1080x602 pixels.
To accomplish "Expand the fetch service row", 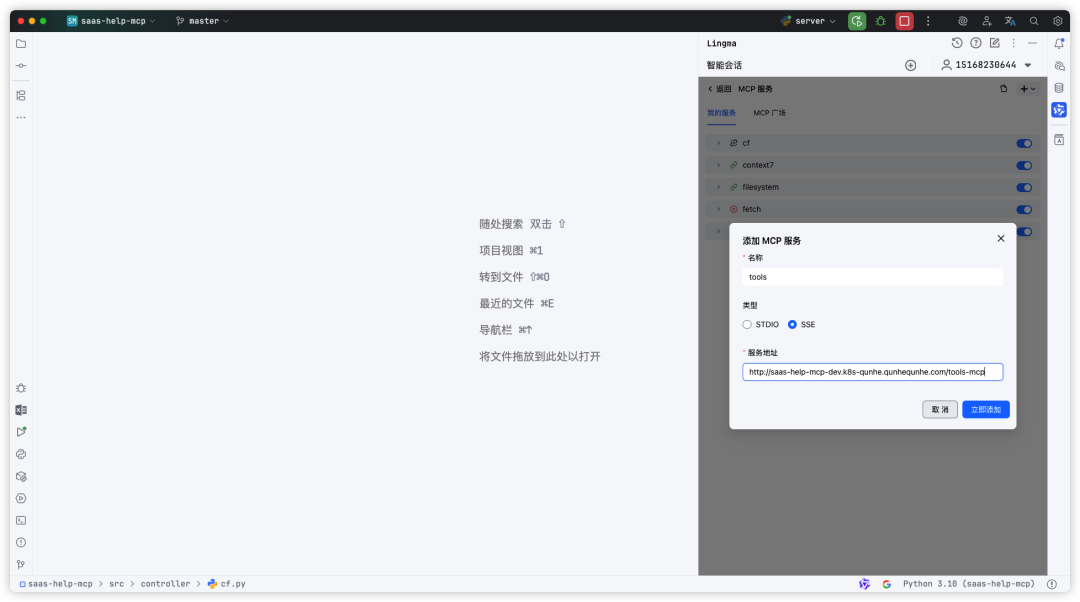I will click(718, 209).
